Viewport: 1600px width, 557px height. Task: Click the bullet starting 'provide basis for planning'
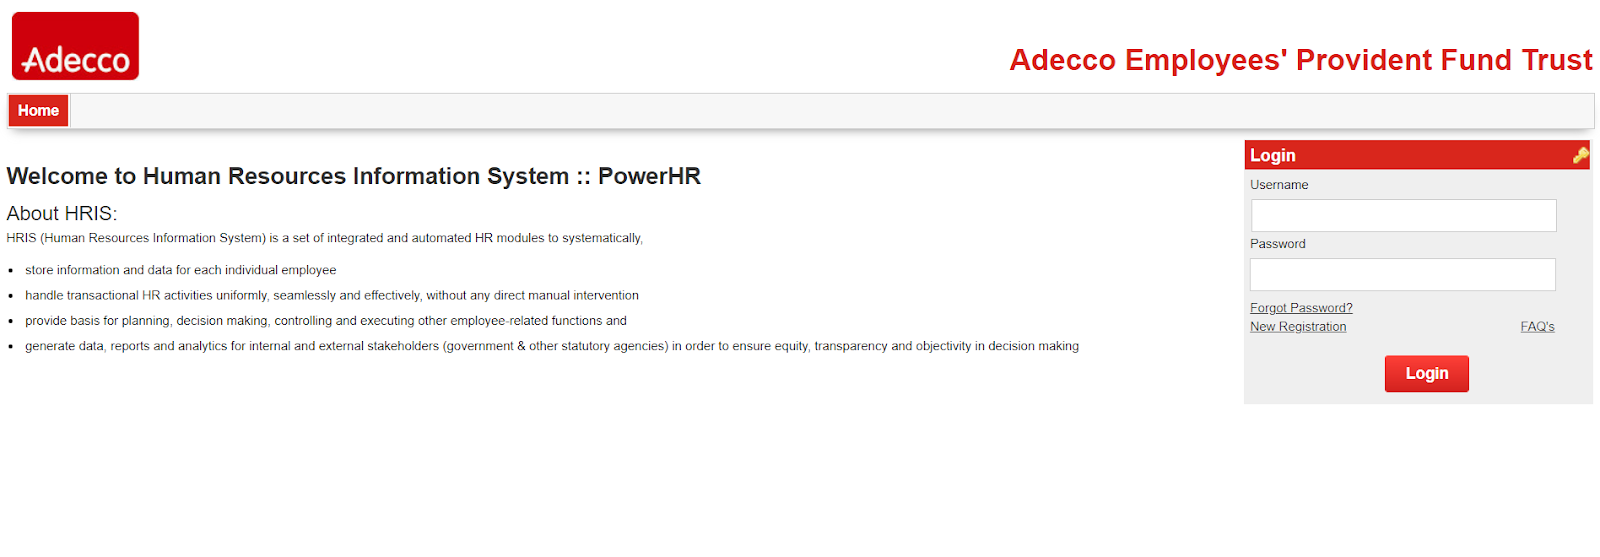point(326,321)
